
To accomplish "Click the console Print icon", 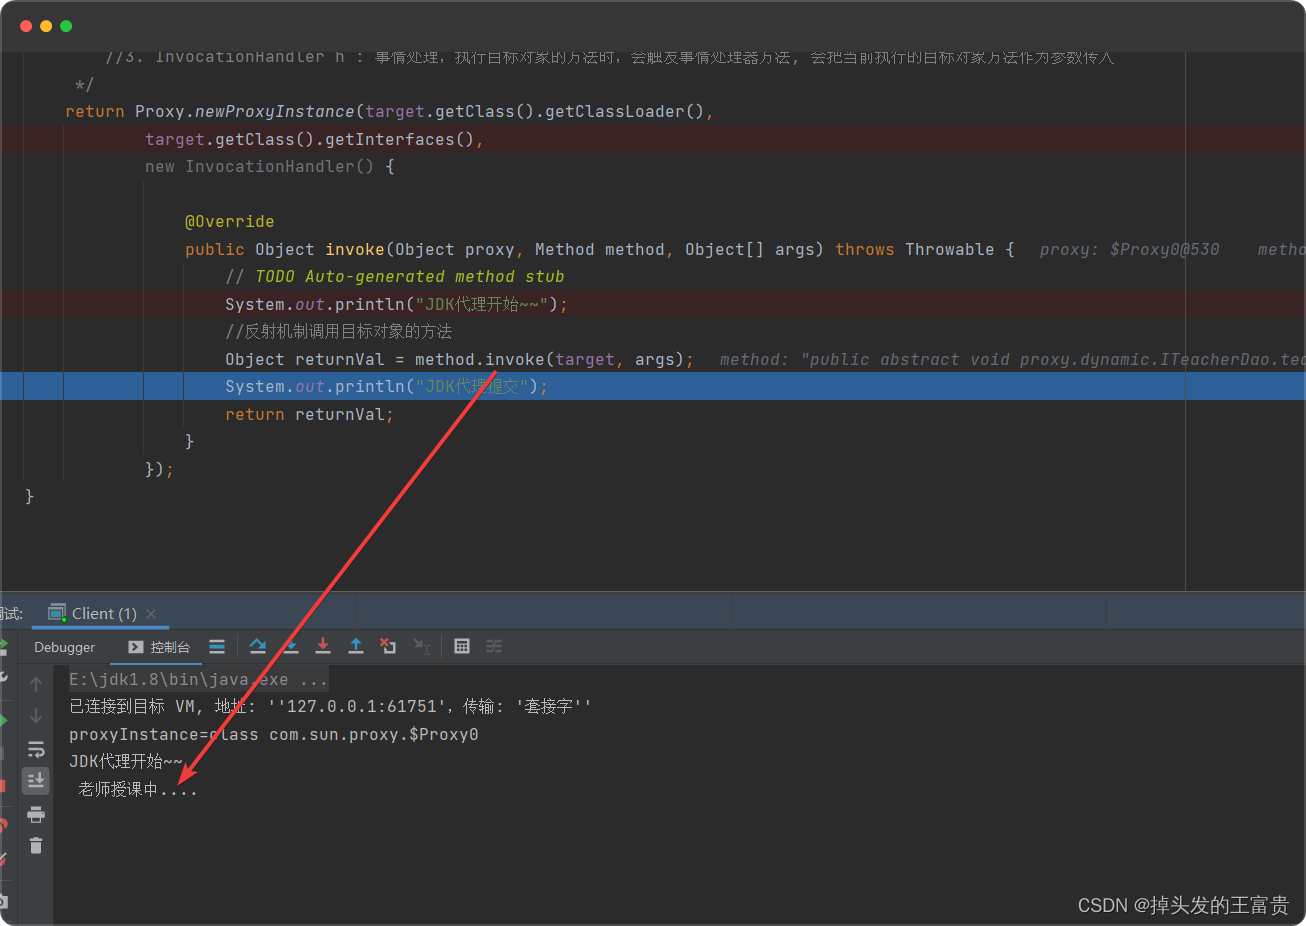I will pos(36,814).
